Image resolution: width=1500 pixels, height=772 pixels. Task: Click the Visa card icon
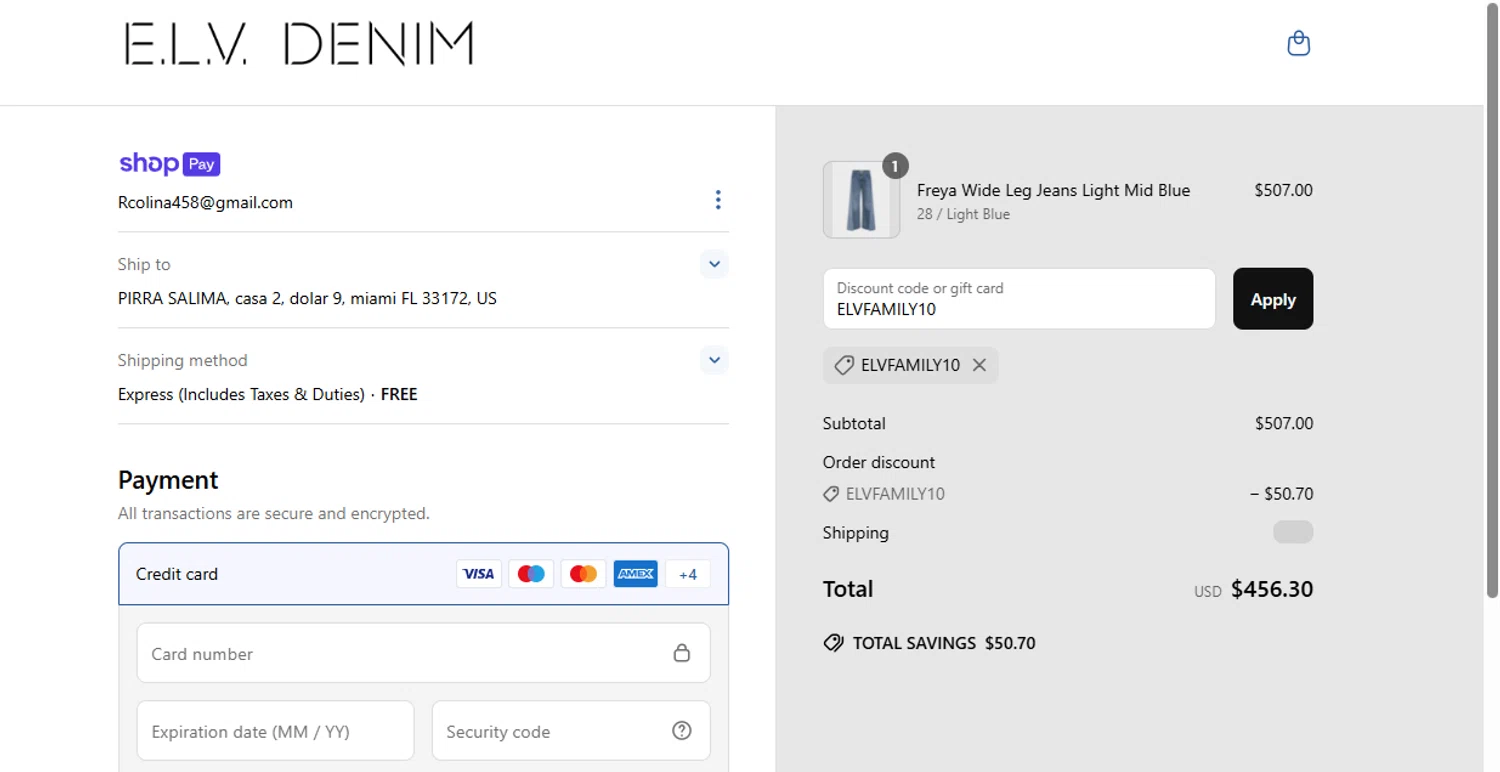(x=479, y=574)
